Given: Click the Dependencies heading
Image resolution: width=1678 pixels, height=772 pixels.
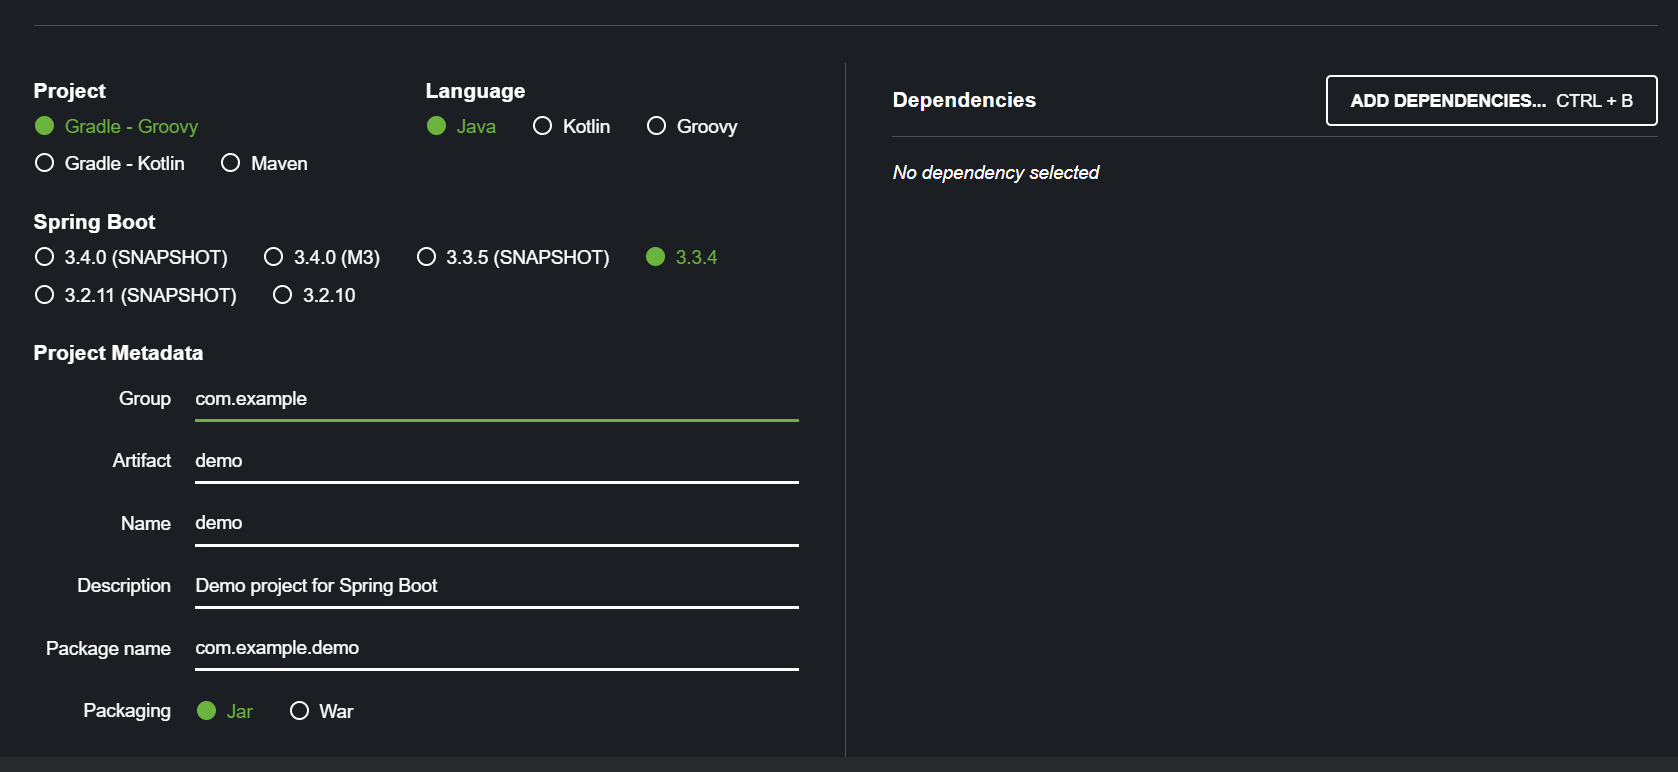Looking at the screenshot, I should coord(964,100).
